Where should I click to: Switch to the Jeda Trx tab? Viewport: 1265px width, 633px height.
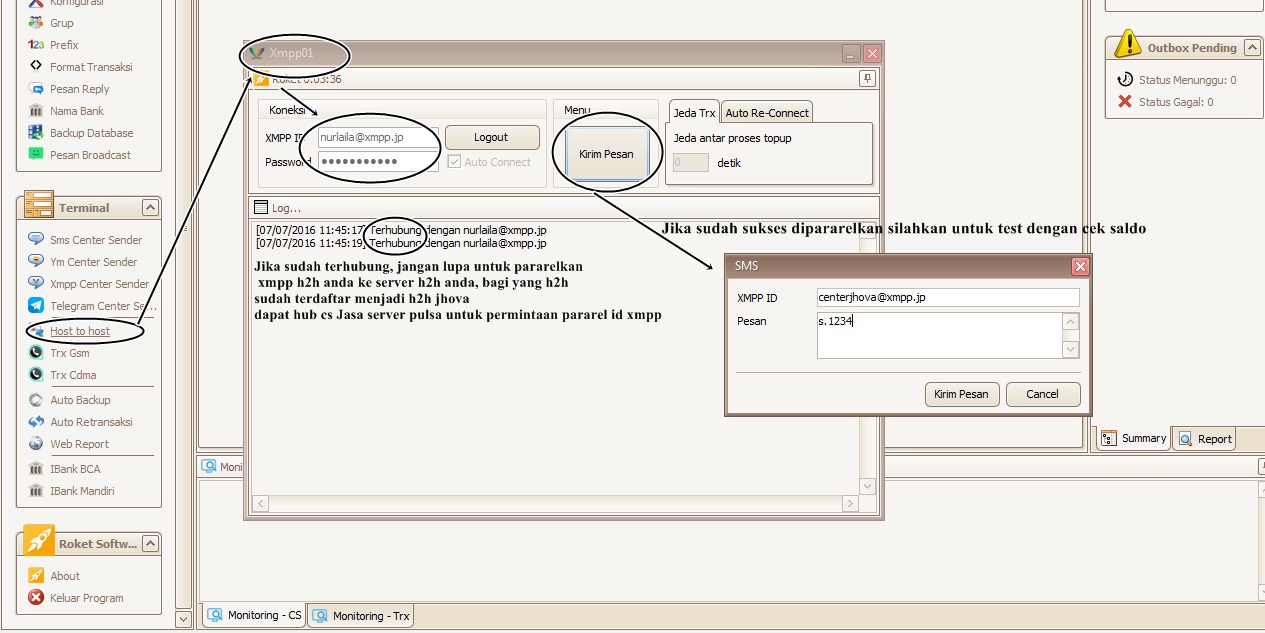[x=693, y=112]
